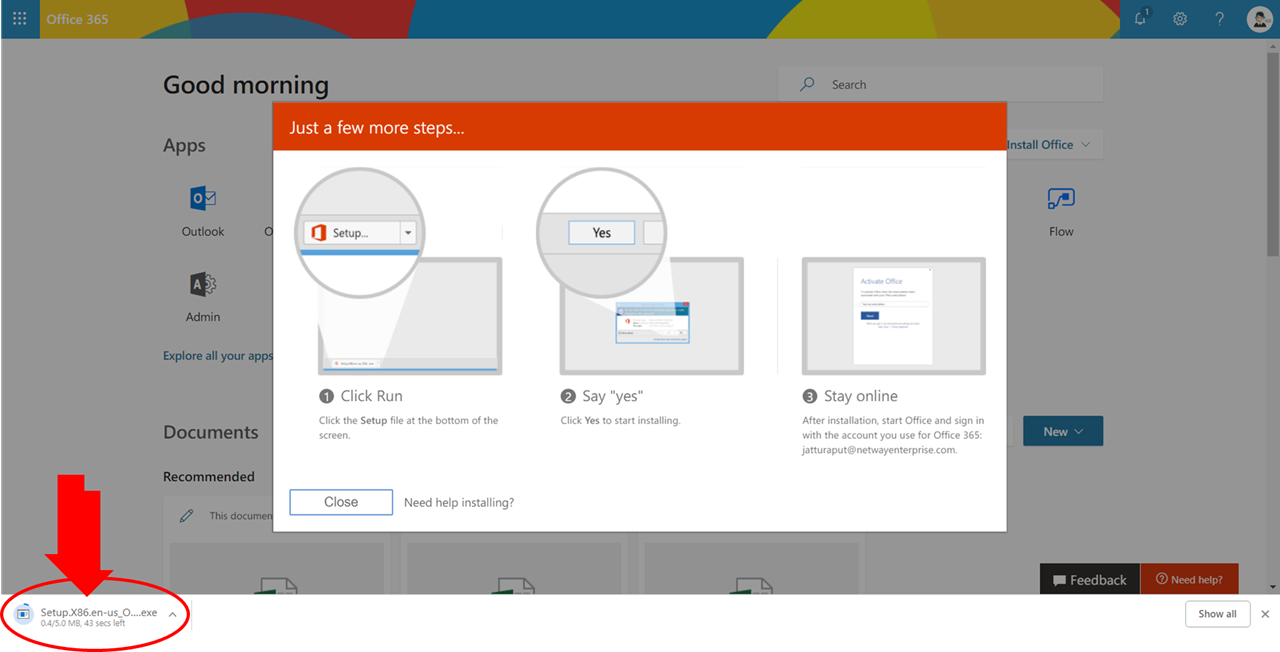The width and height of the screenshot is (1280, 652).
Task: Open the Need help installing link
Action: tap(459, 502)
